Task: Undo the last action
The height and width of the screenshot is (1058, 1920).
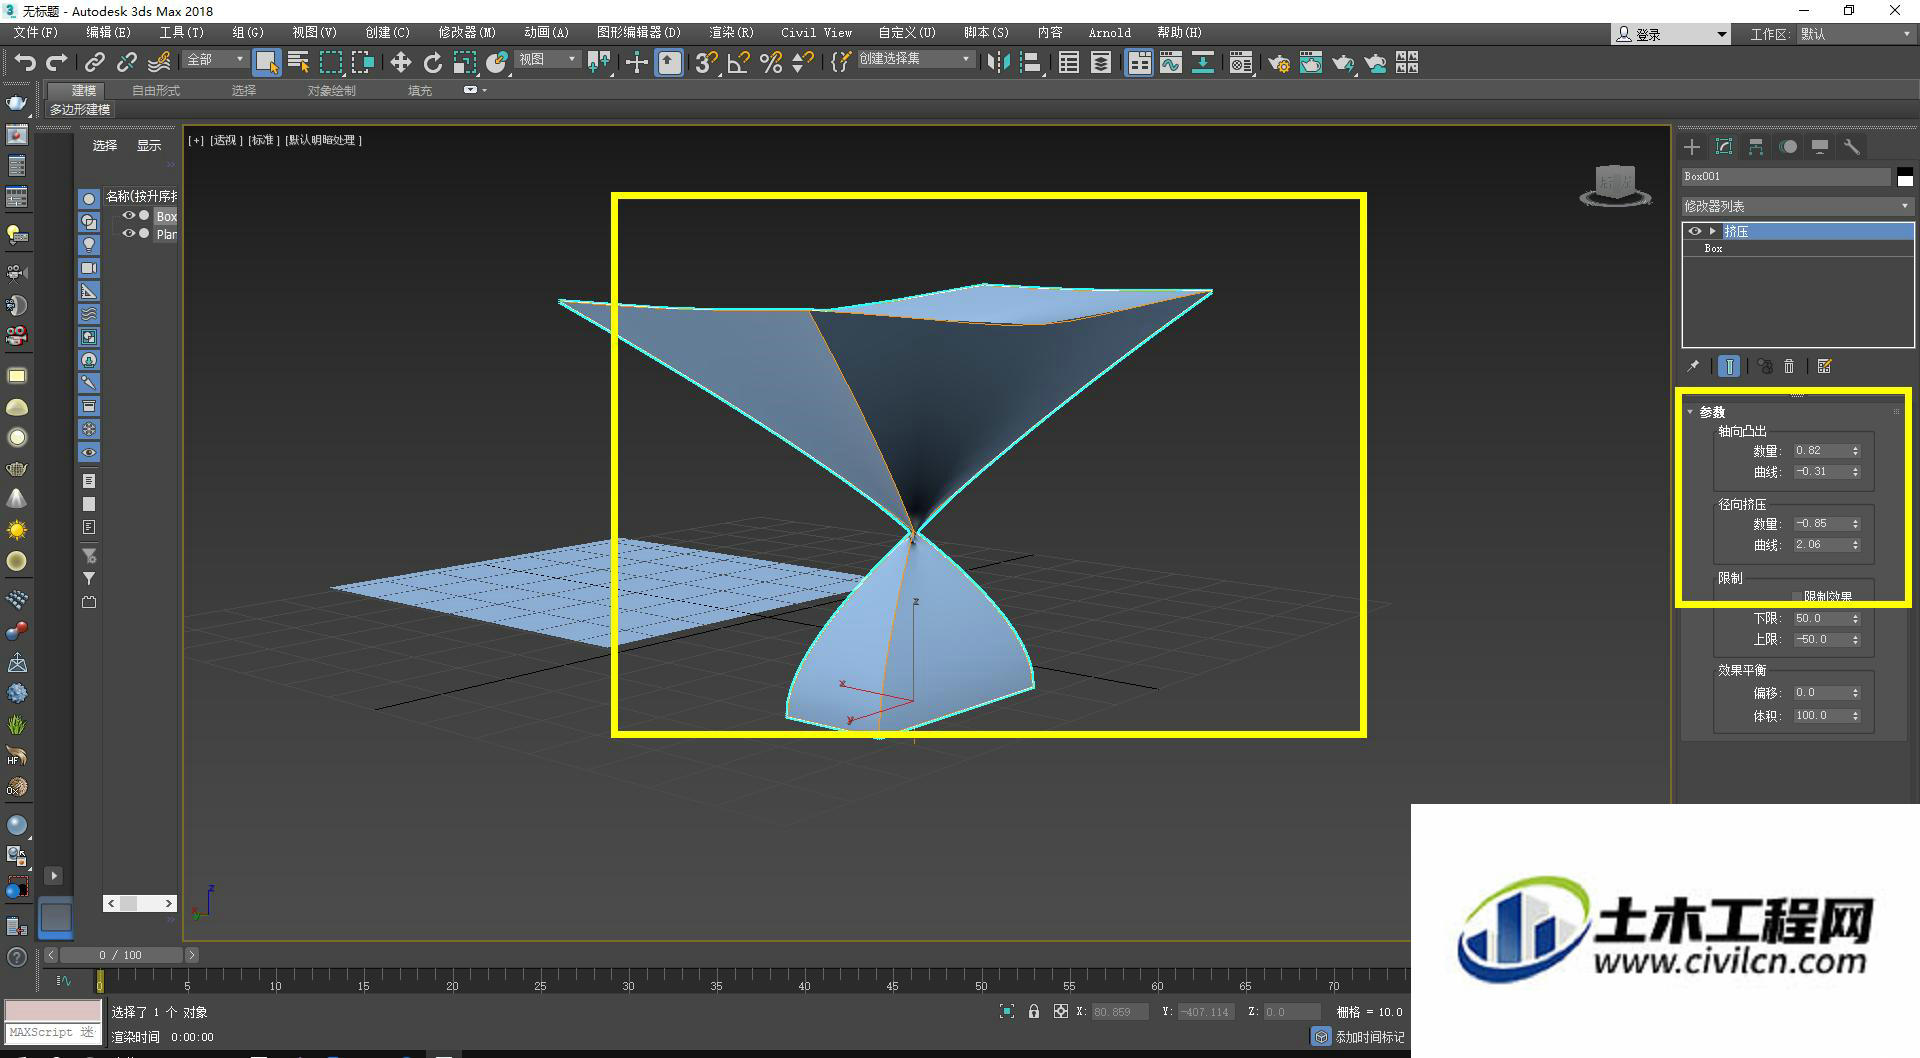Action: tap(25, 63)
